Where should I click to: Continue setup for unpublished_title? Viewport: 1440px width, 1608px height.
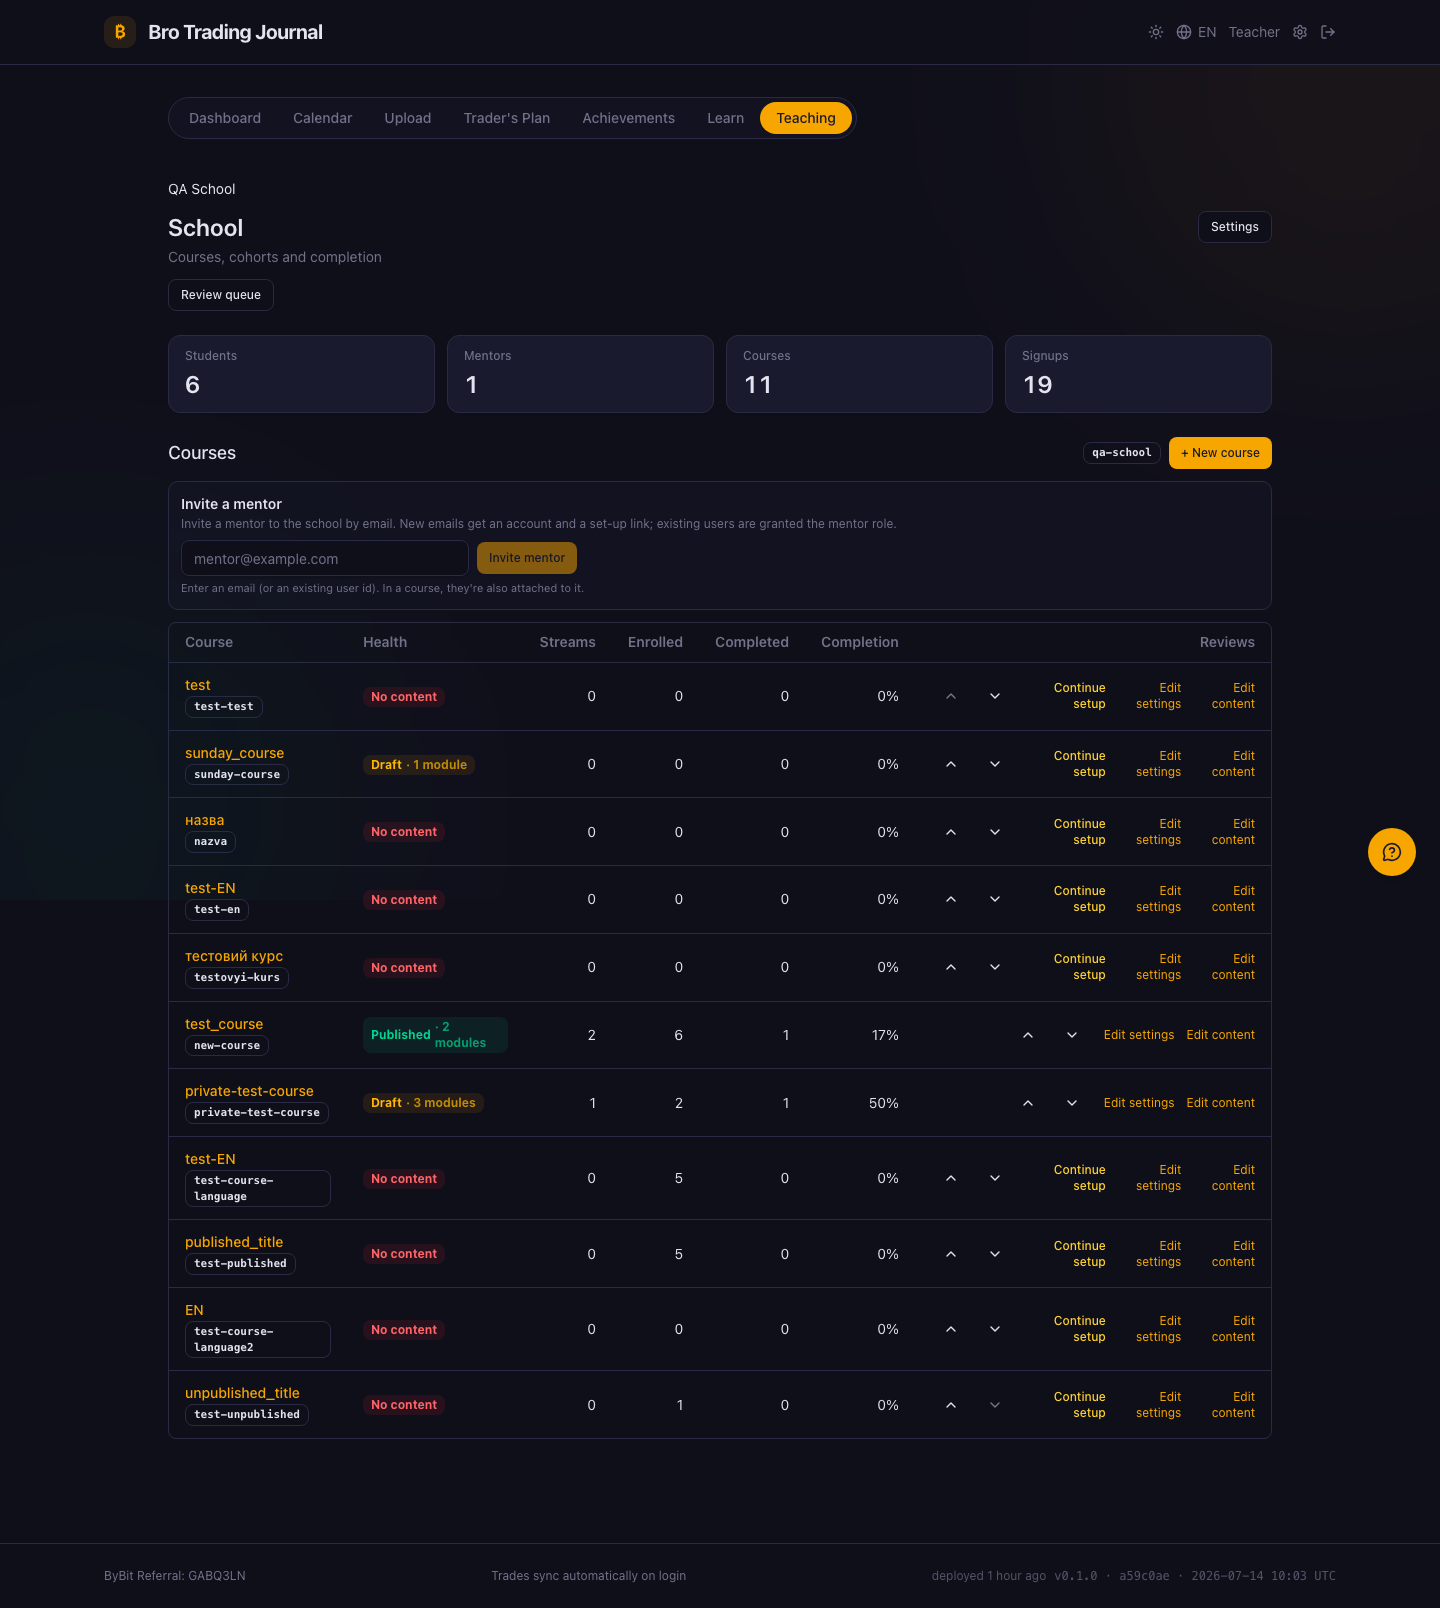[x=1080, y=1405]
